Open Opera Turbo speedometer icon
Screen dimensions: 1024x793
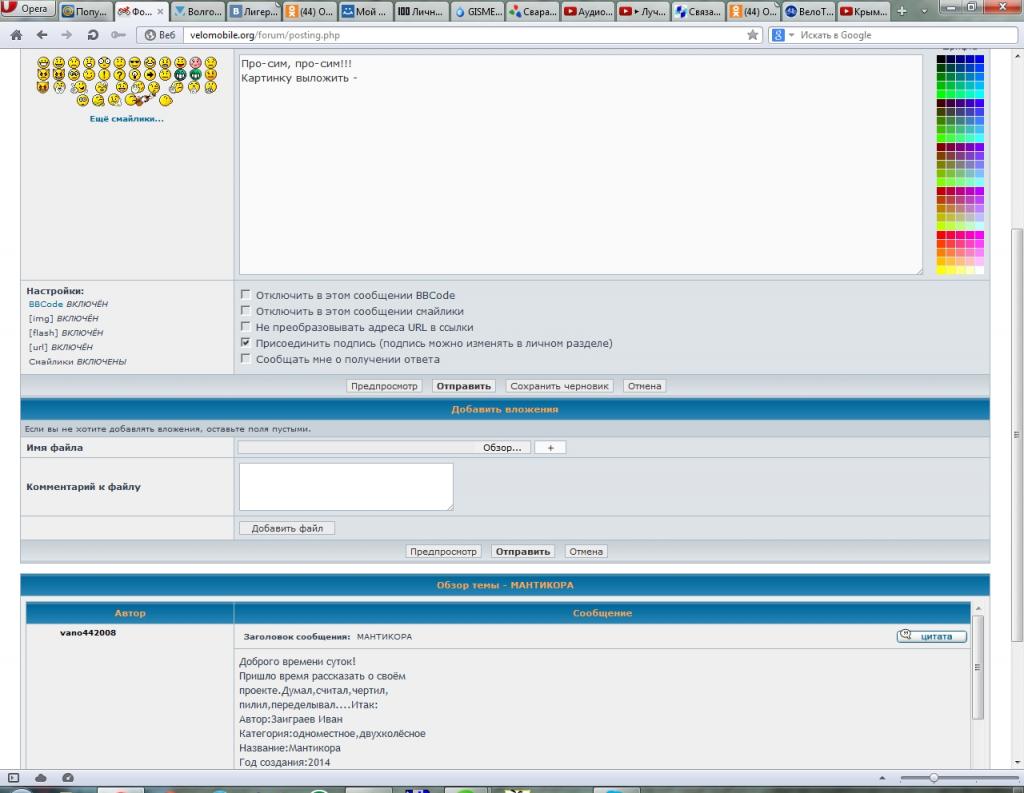click(68, 777)
